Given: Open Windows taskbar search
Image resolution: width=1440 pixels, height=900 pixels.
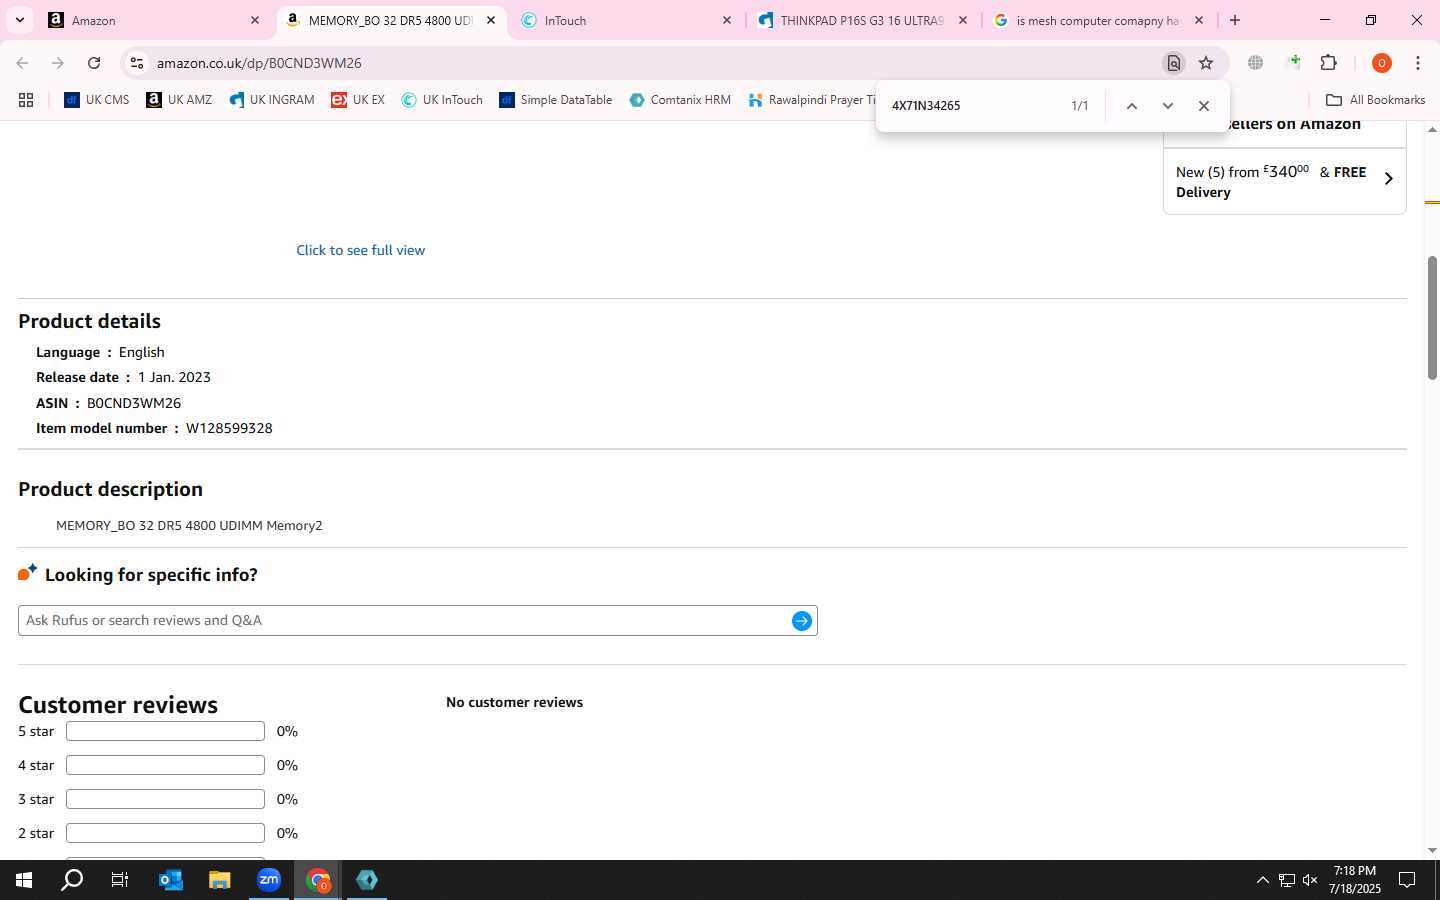Looking at the screenshot, I should click(x=72, y=880).
